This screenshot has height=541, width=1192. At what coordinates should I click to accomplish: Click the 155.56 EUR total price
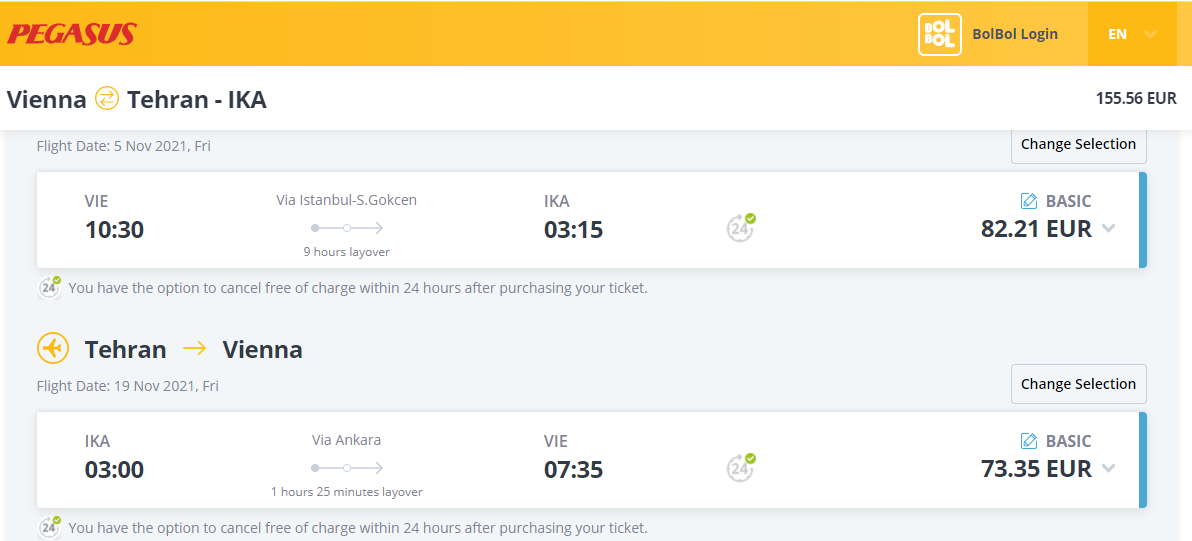click(1136, 98)
